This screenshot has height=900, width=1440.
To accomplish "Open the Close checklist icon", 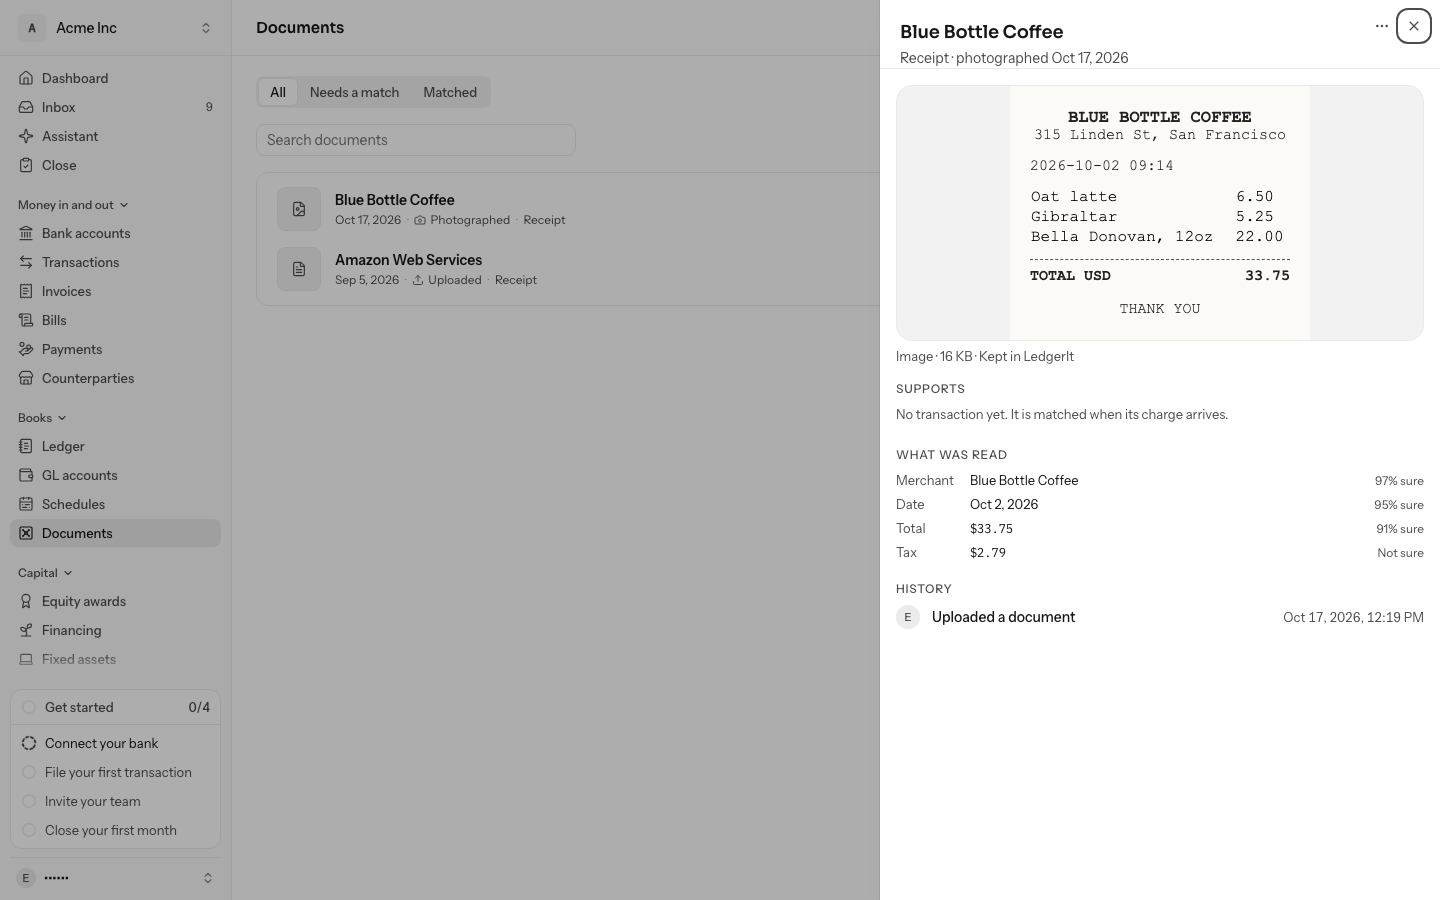I will [x=26, y=165].
